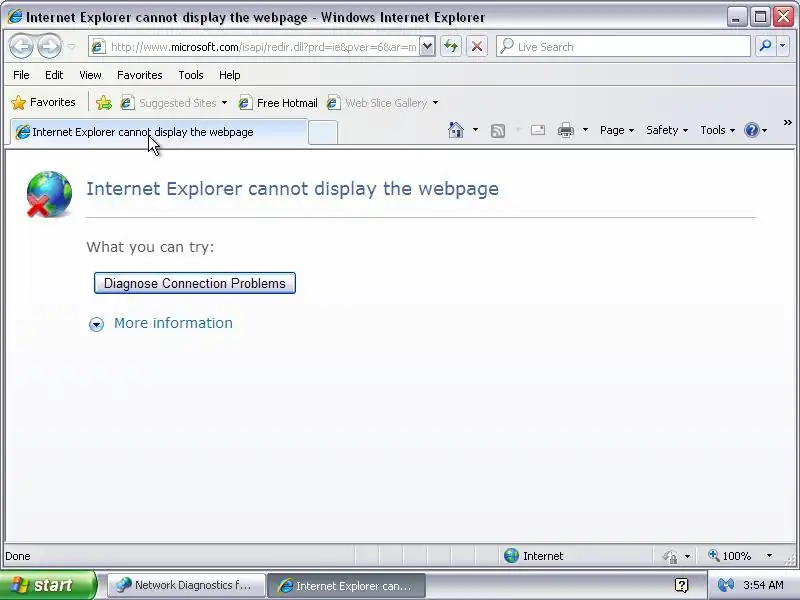
Task: Click the Read Mail envelope icon
Action: 538,131
